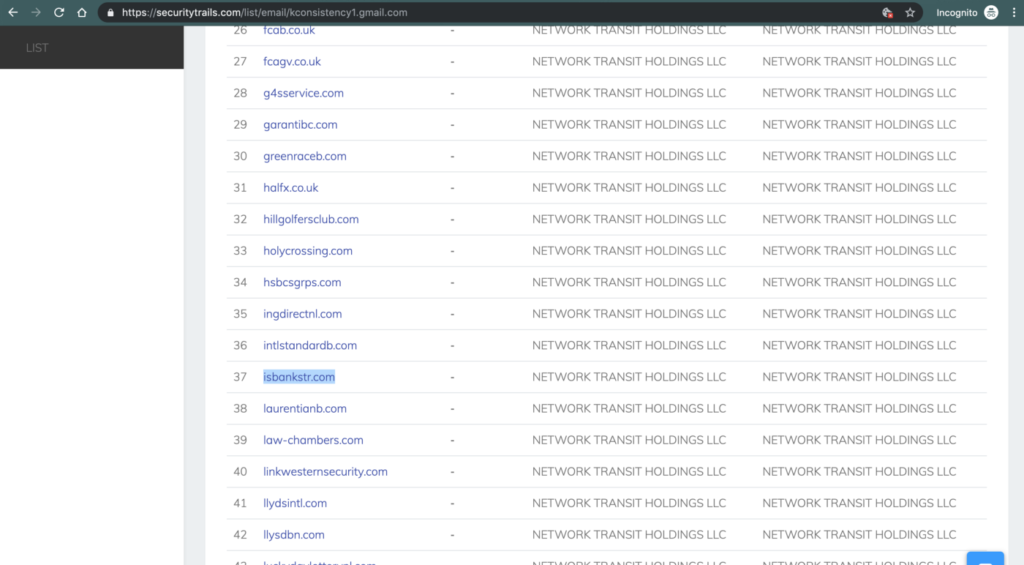Click row number 37

click(x=240, y=377)
